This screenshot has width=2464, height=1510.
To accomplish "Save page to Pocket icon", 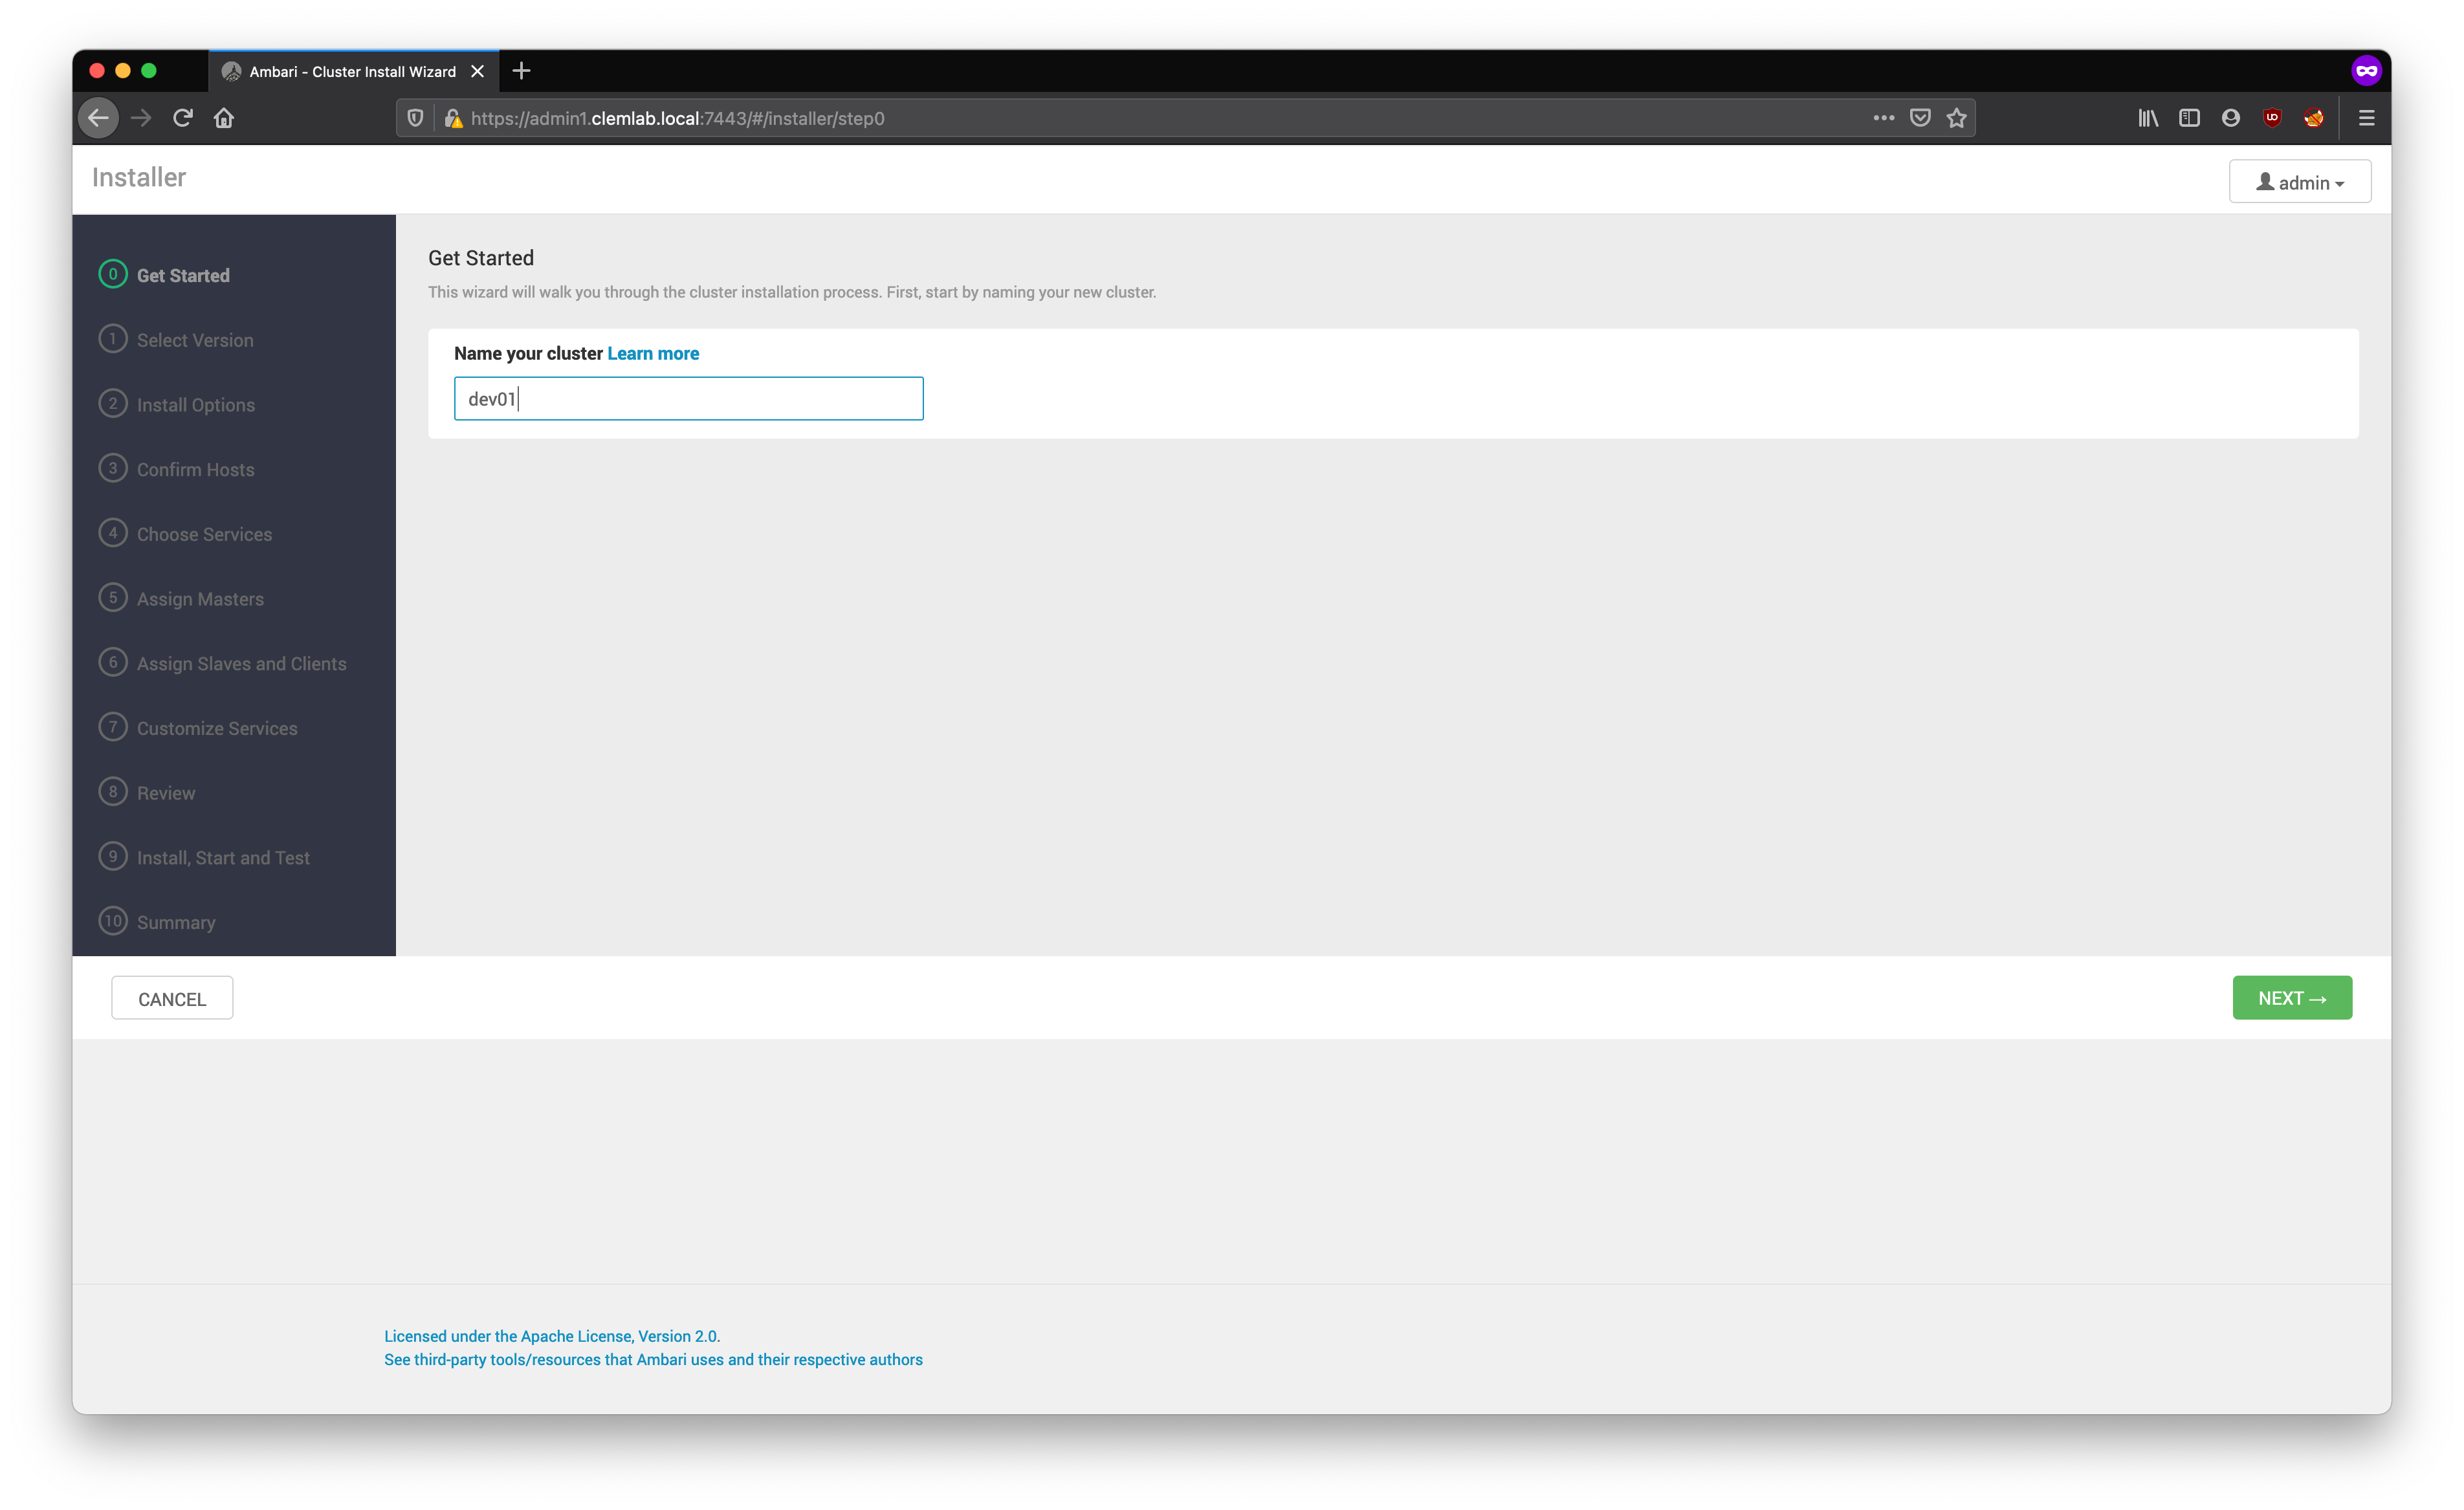I will pyautogui.click(x=1919, y=118).
